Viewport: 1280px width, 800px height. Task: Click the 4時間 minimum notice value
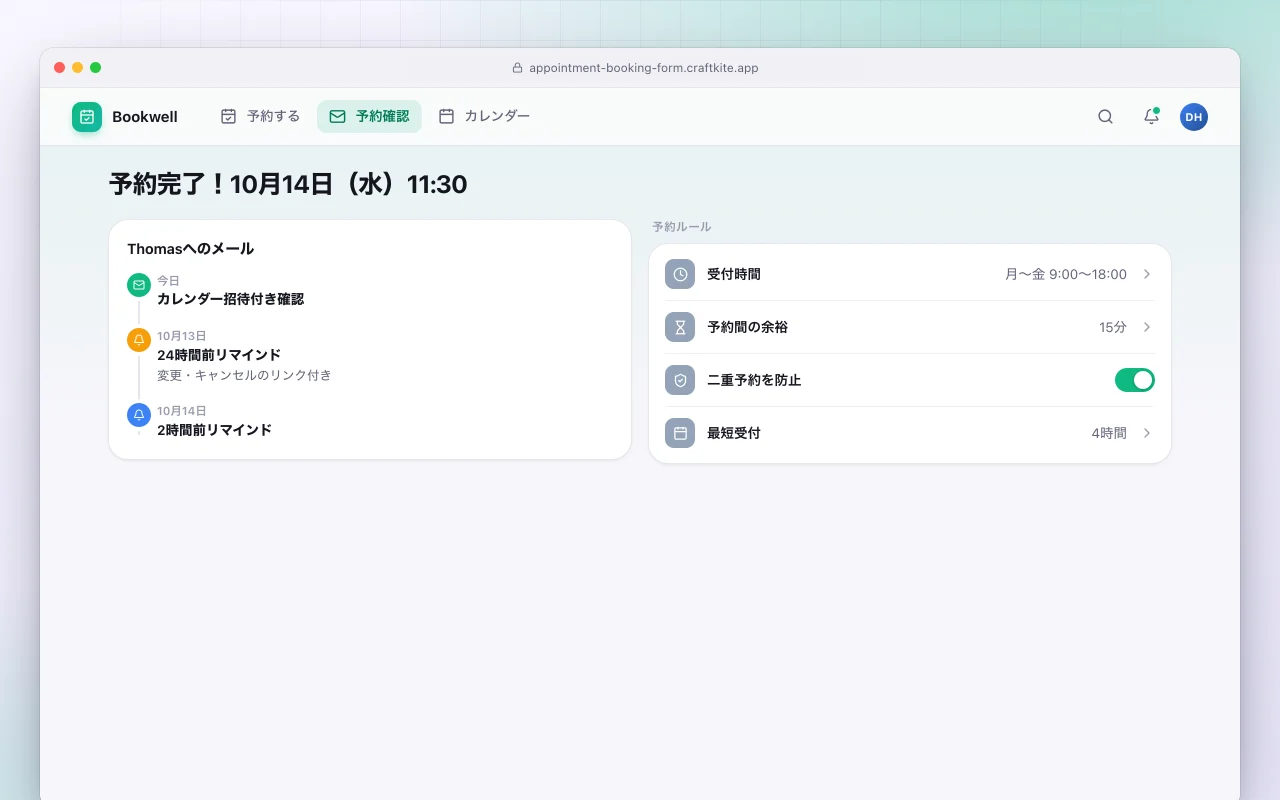point(1109,433)
